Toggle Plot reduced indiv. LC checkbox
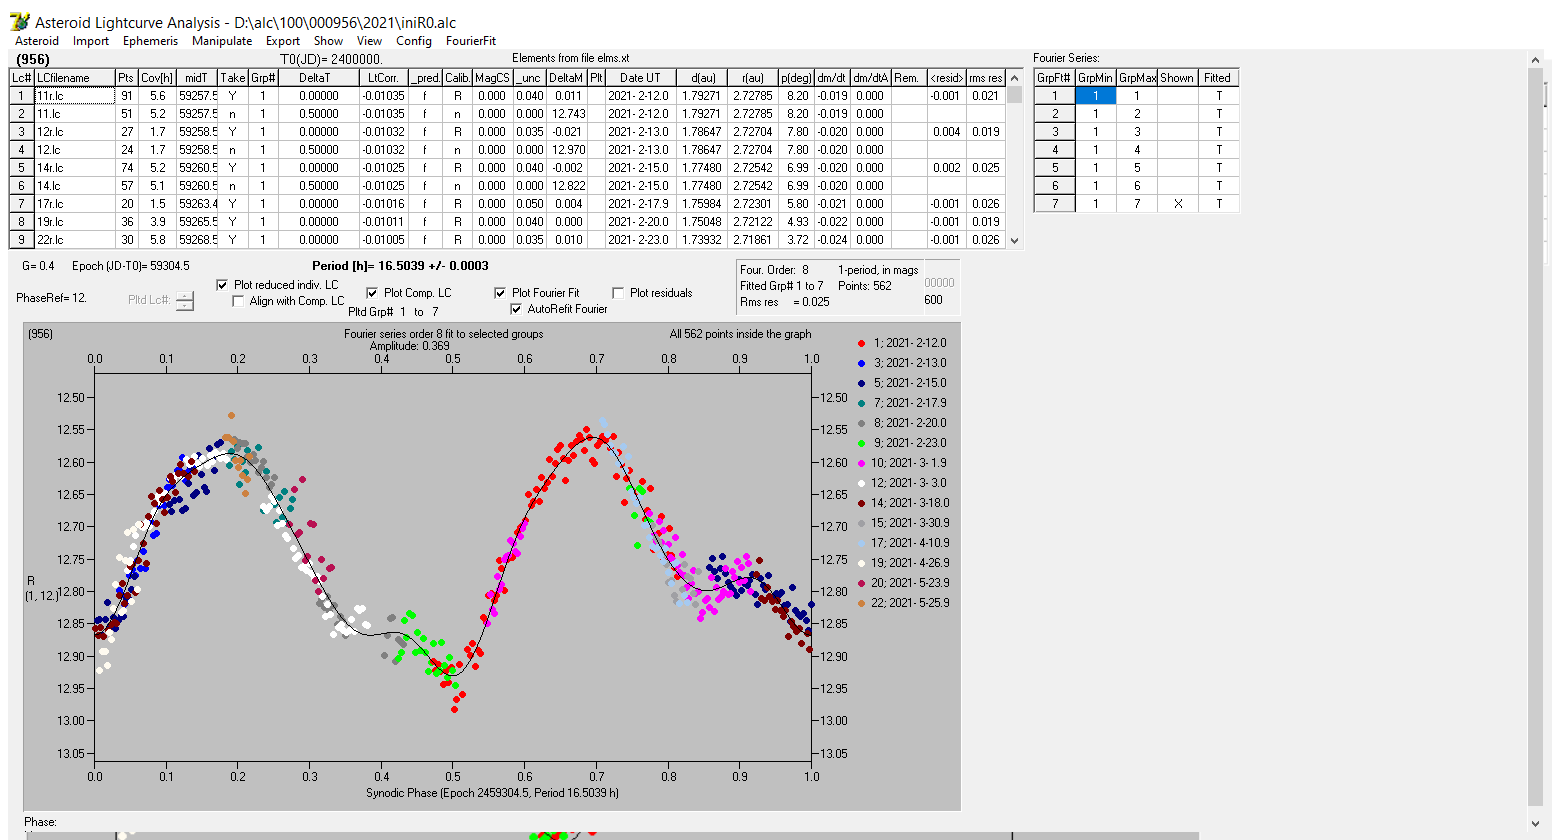 [222, 285]
